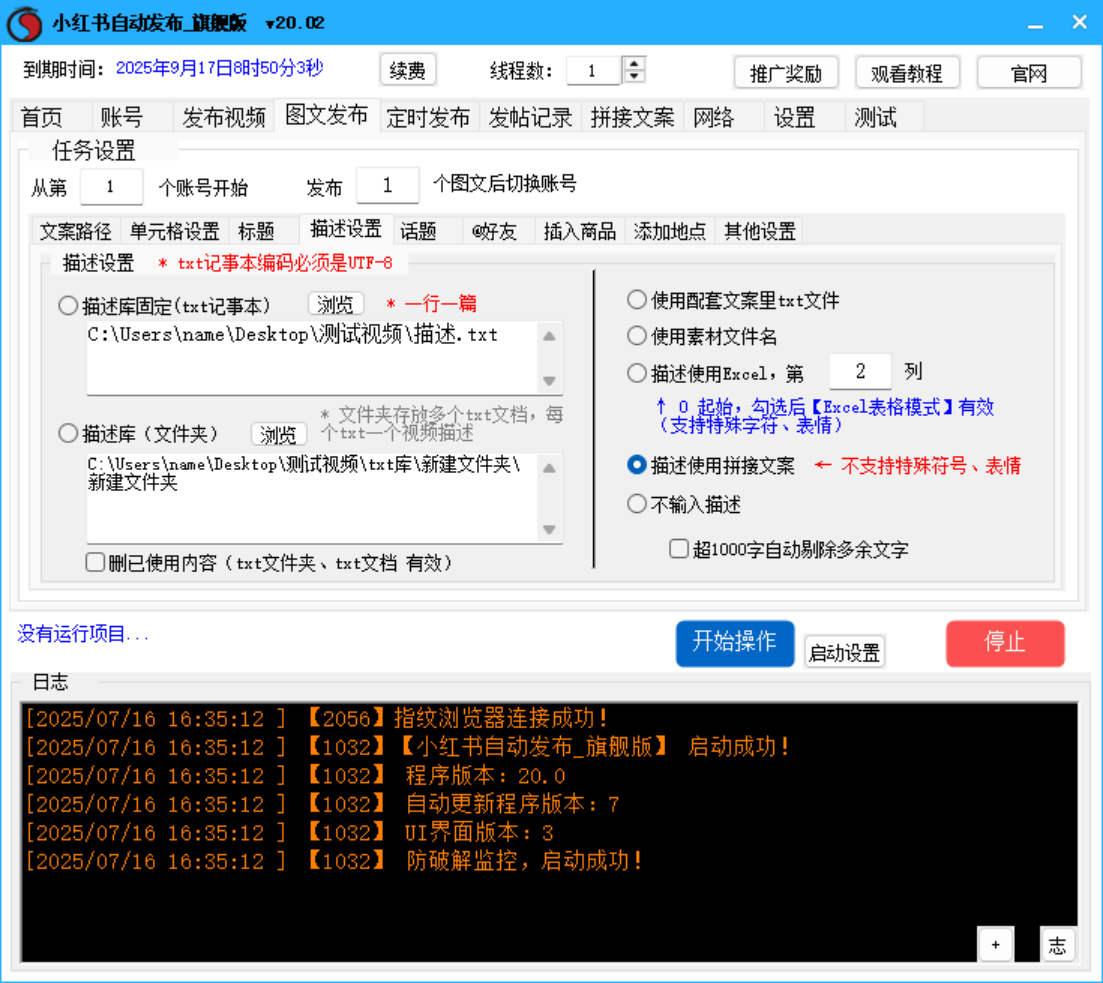Click the 防破解监控，启动成功 log line
This screenshot has height=983, width=1103.
[x=334, y=861]
